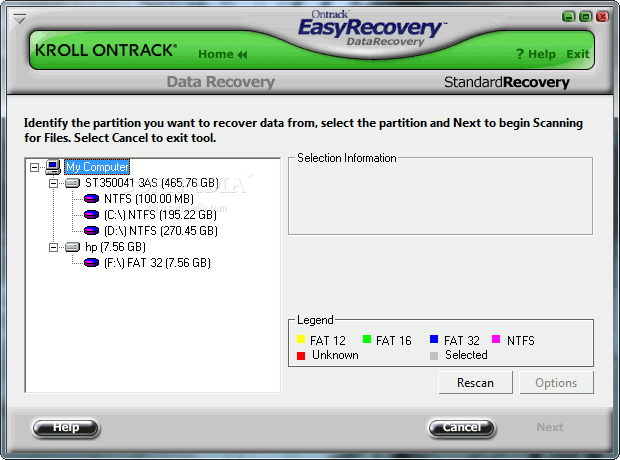Click the blue FAT 32 legend swatch
Viewport: 620px width, 460px height.
click(x=434, y=339)
